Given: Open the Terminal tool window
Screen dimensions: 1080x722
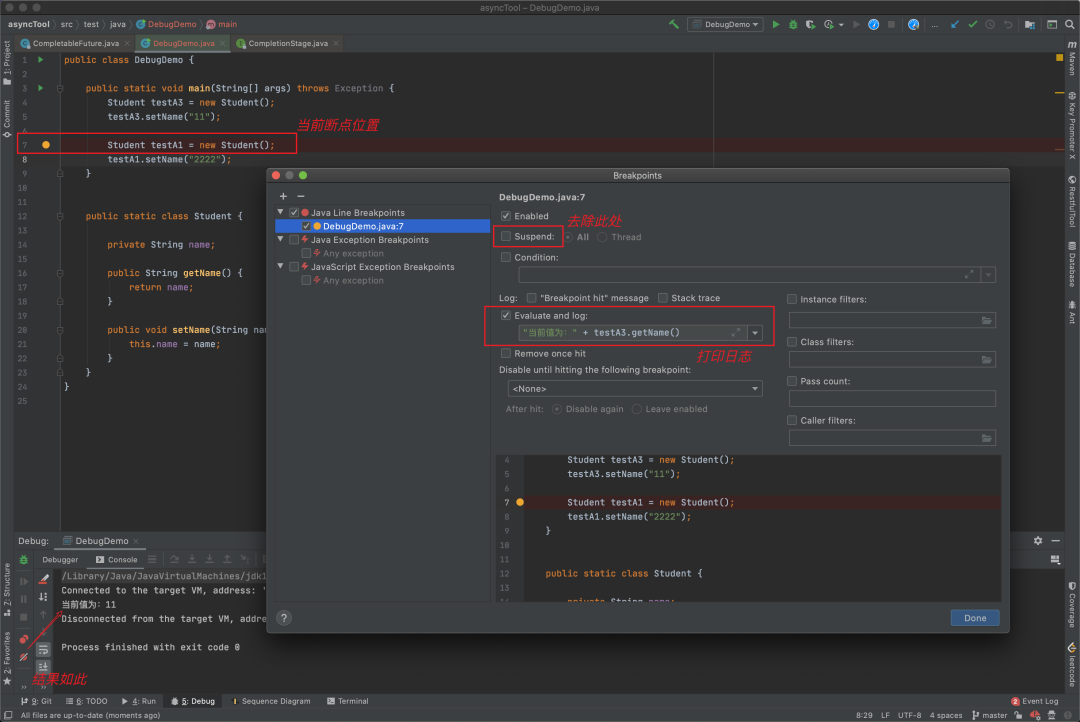Looking at the screenshot, I should [347, 701].
